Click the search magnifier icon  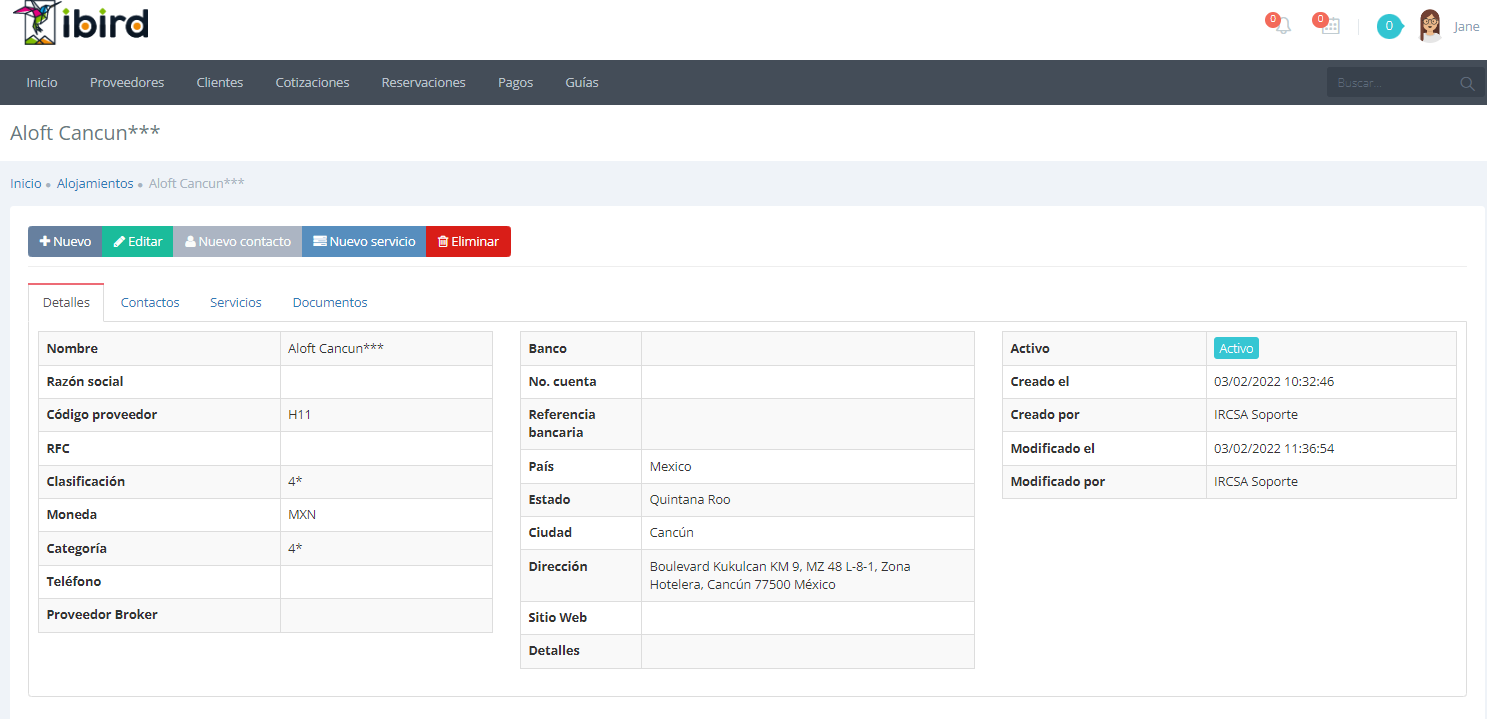[1467, 83]
